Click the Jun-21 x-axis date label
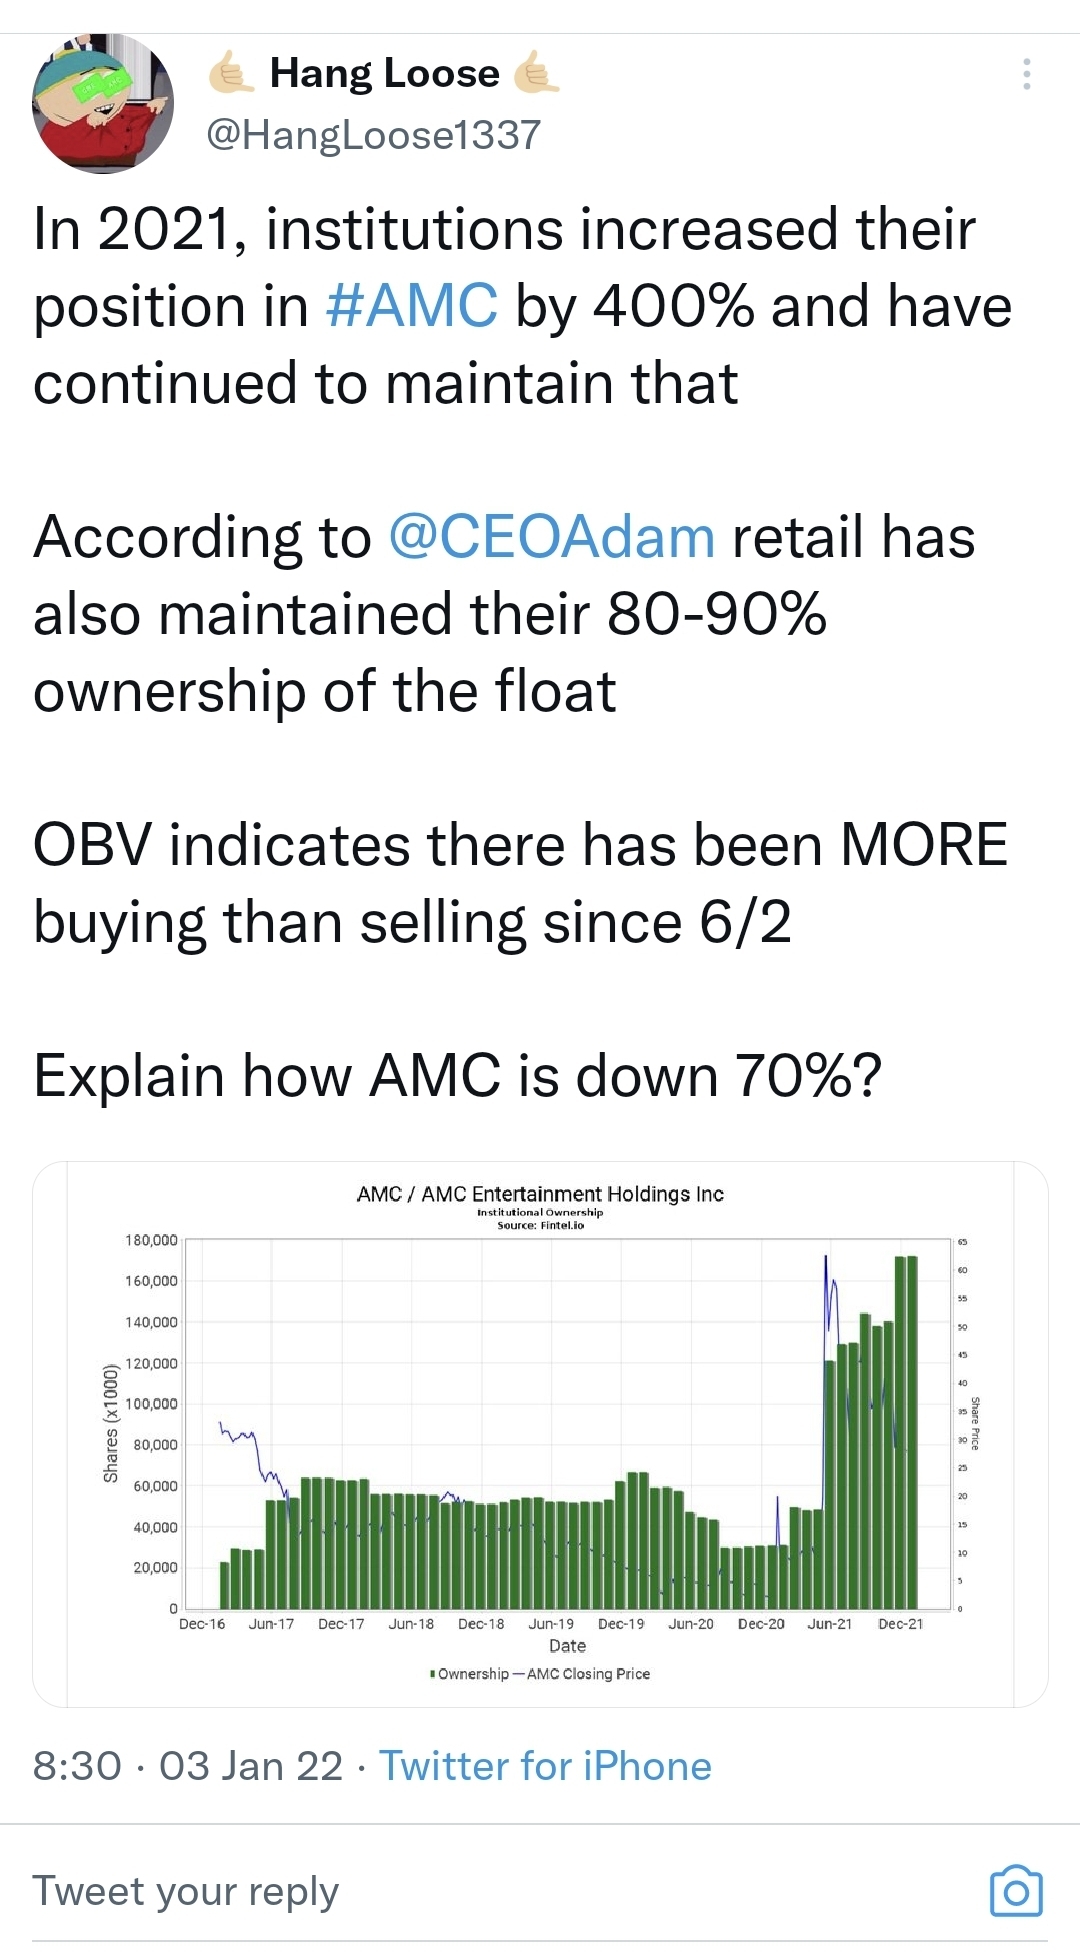This screenshot has height=1954, width=1080. tap(829, 1624)
